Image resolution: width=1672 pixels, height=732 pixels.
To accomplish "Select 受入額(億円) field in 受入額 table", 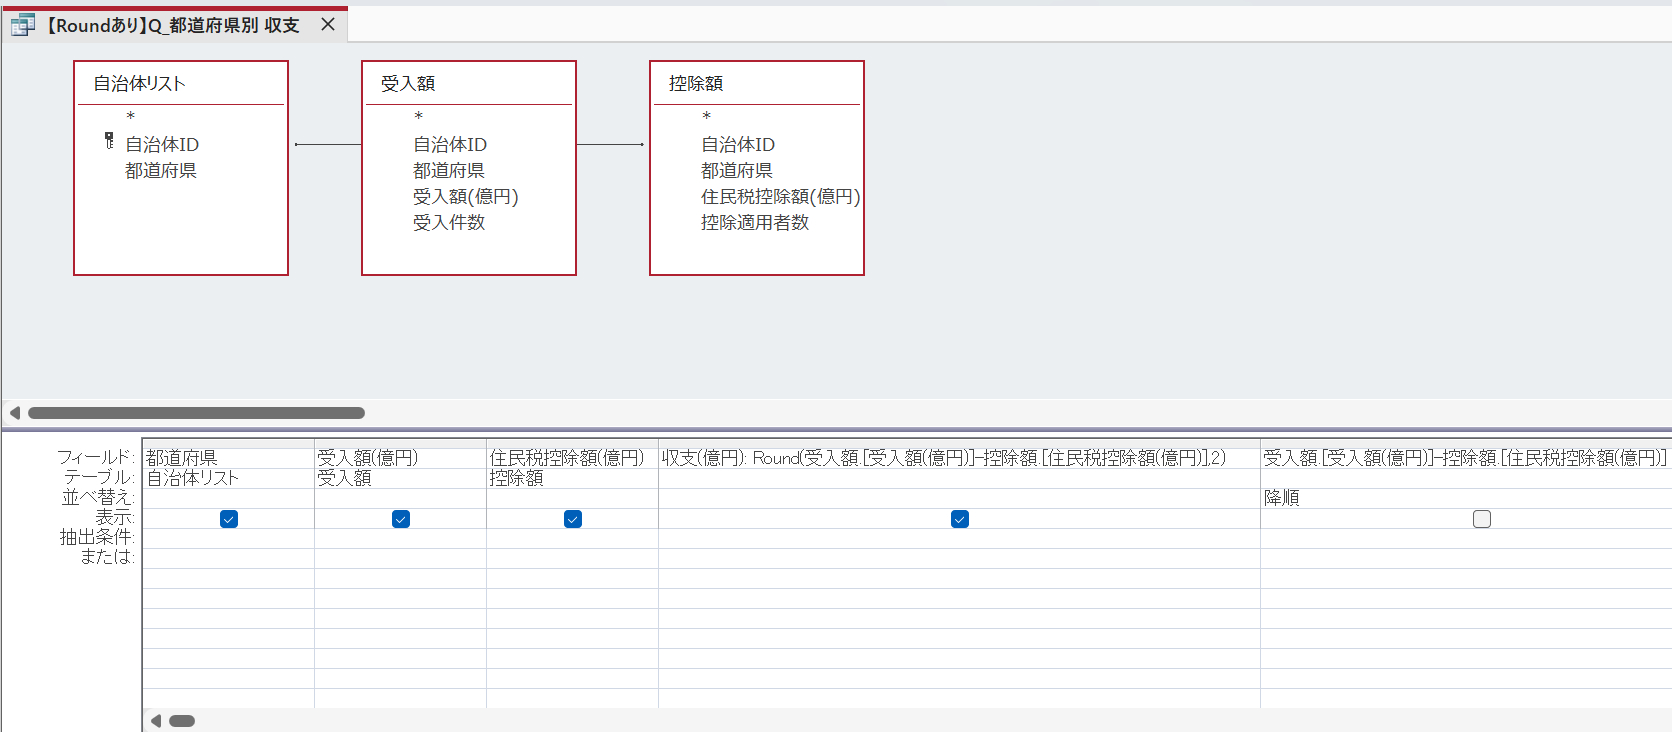I will pos(466,197).
